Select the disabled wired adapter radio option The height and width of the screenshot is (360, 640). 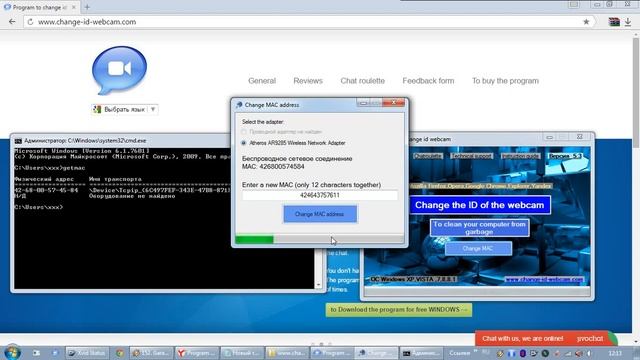click(244, 132)
